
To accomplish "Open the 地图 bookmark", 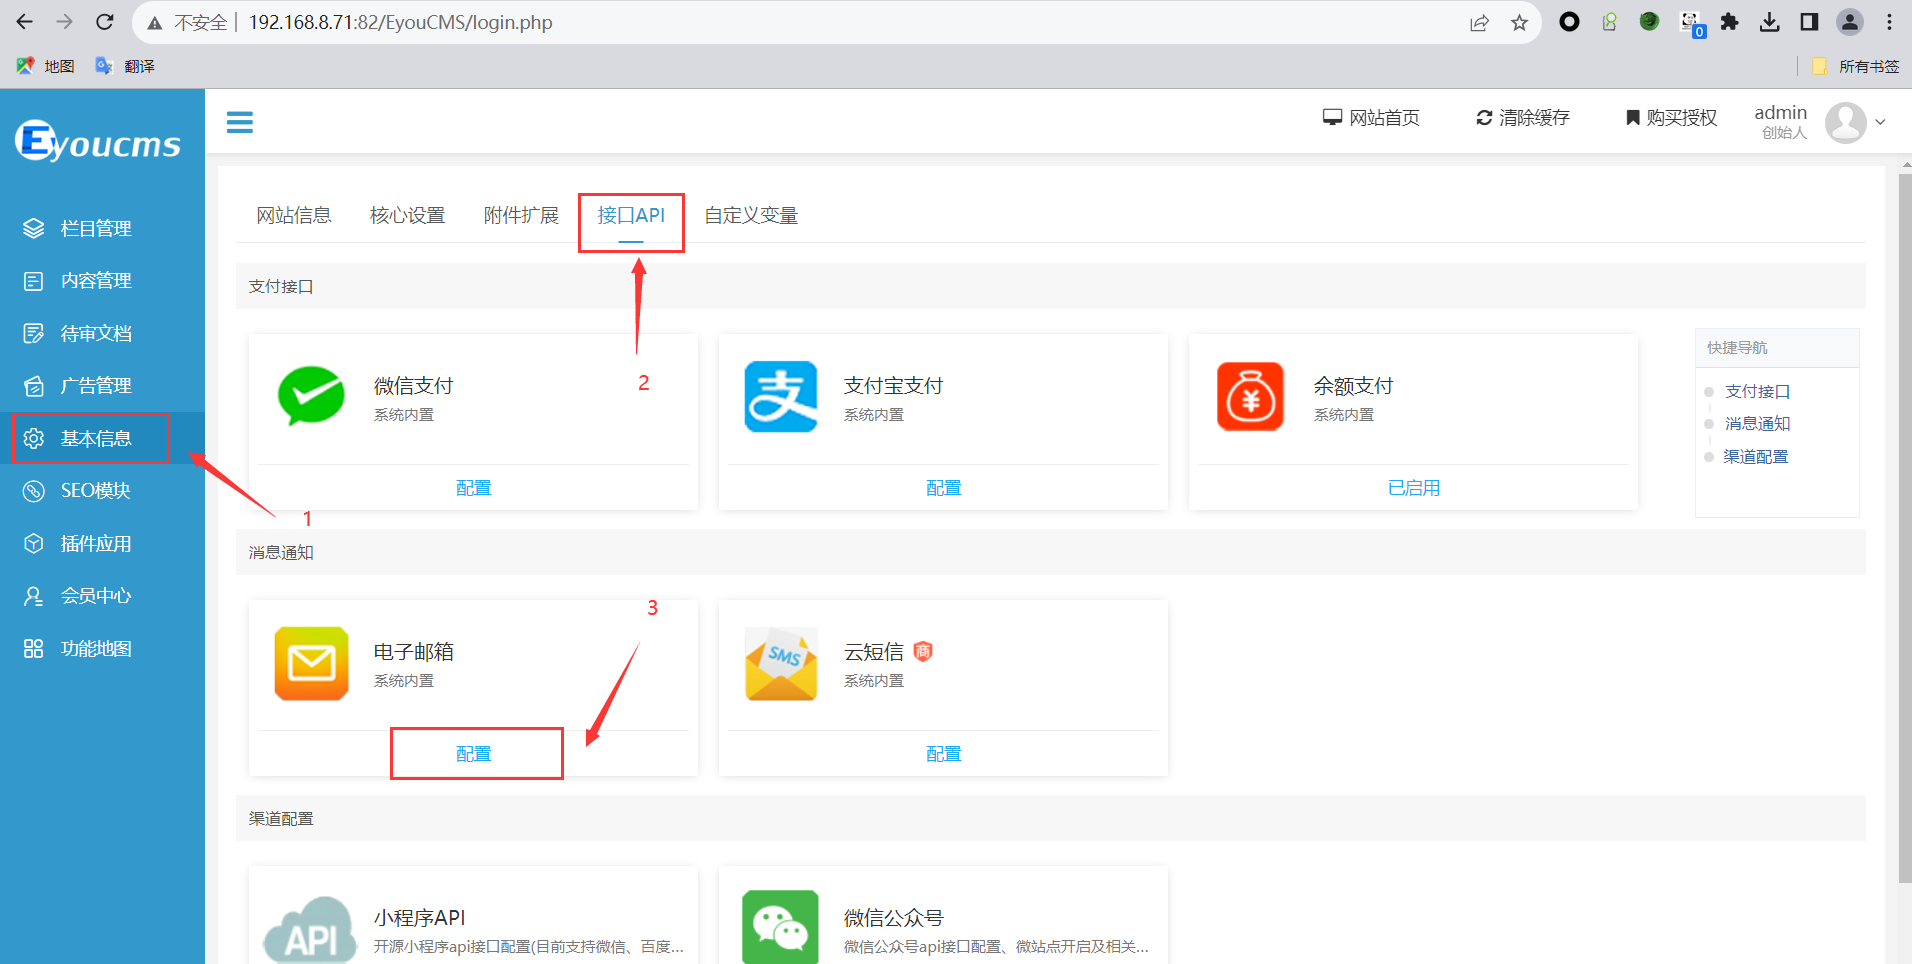I will [45, 66].
